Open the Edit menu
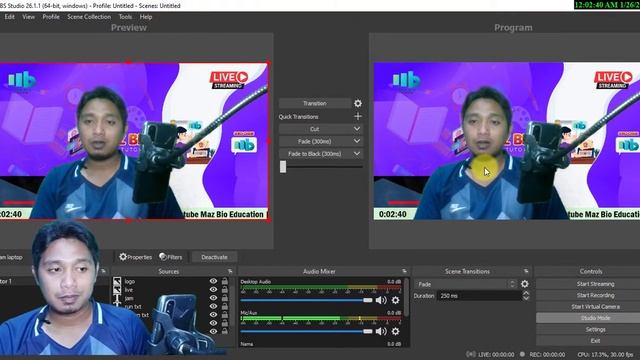Image resolution: width=640 pixels, height=360 pixels. point(10,17)
